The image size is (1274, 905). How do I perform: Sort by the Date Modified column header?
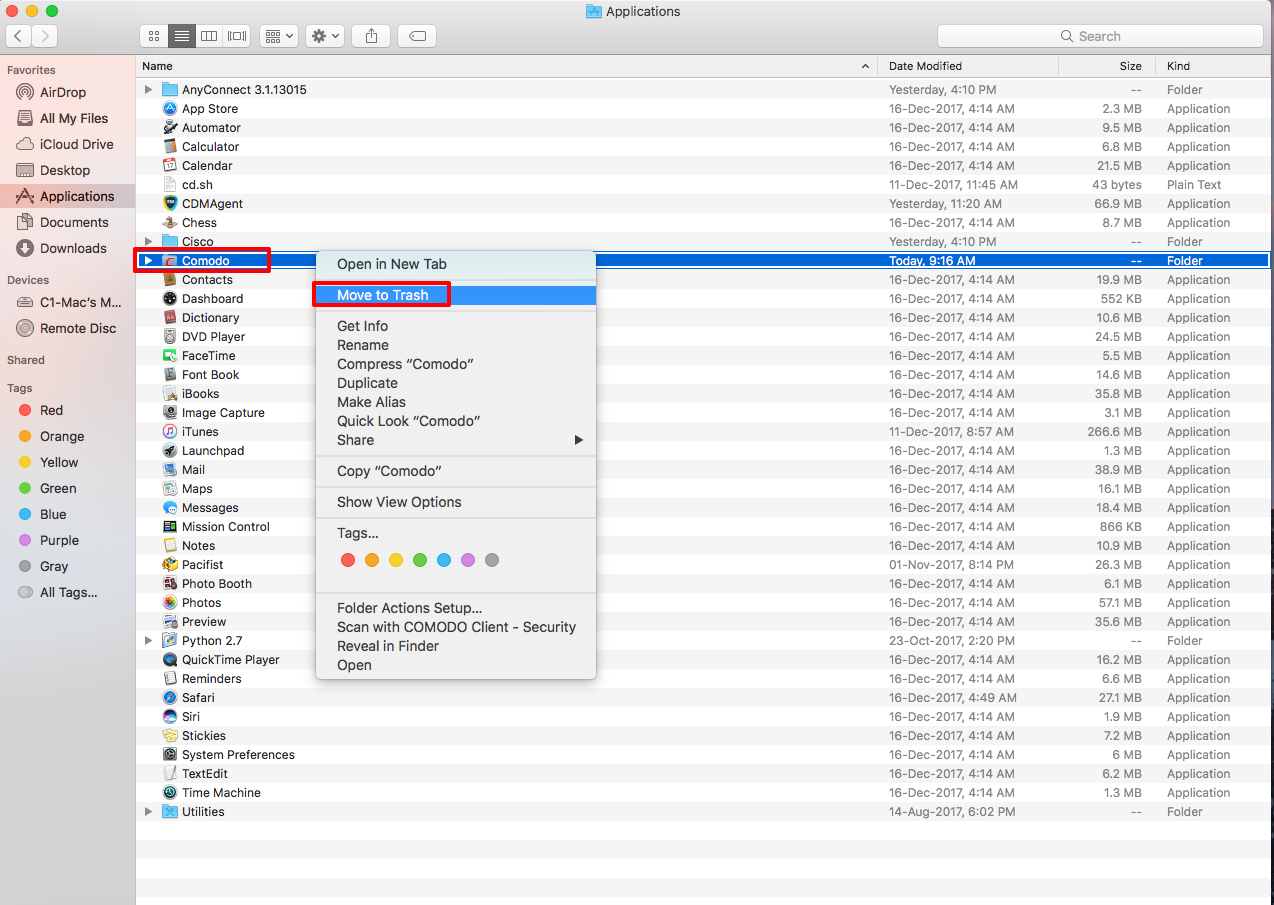pyautogui.click(x=925, y=66)
